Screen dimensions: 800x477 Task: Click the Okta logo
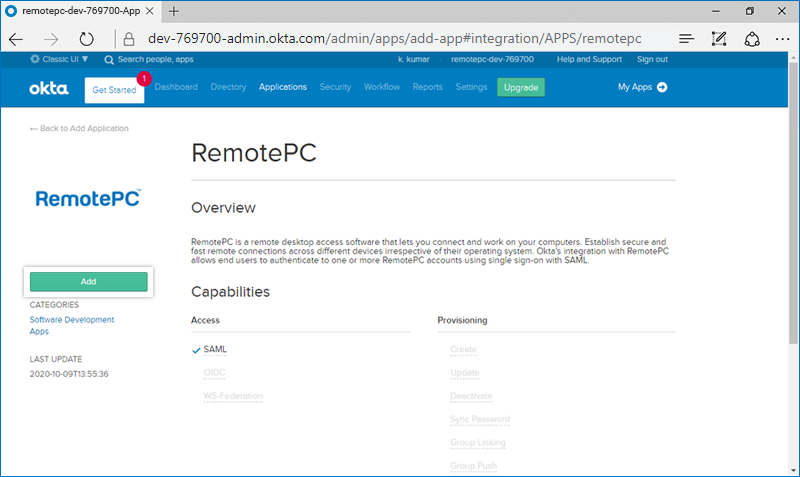[x=48, y=88]
